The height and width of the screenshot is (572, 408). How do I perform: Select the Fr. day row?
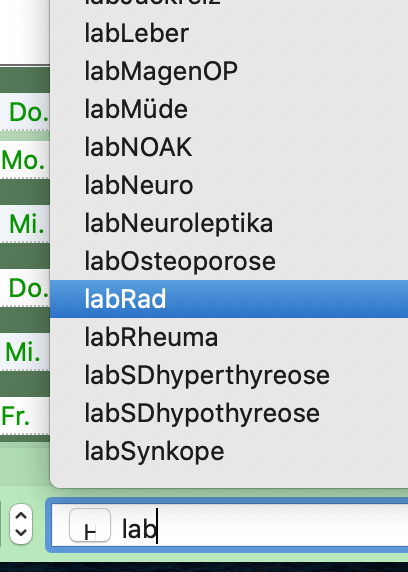[25, 416]
